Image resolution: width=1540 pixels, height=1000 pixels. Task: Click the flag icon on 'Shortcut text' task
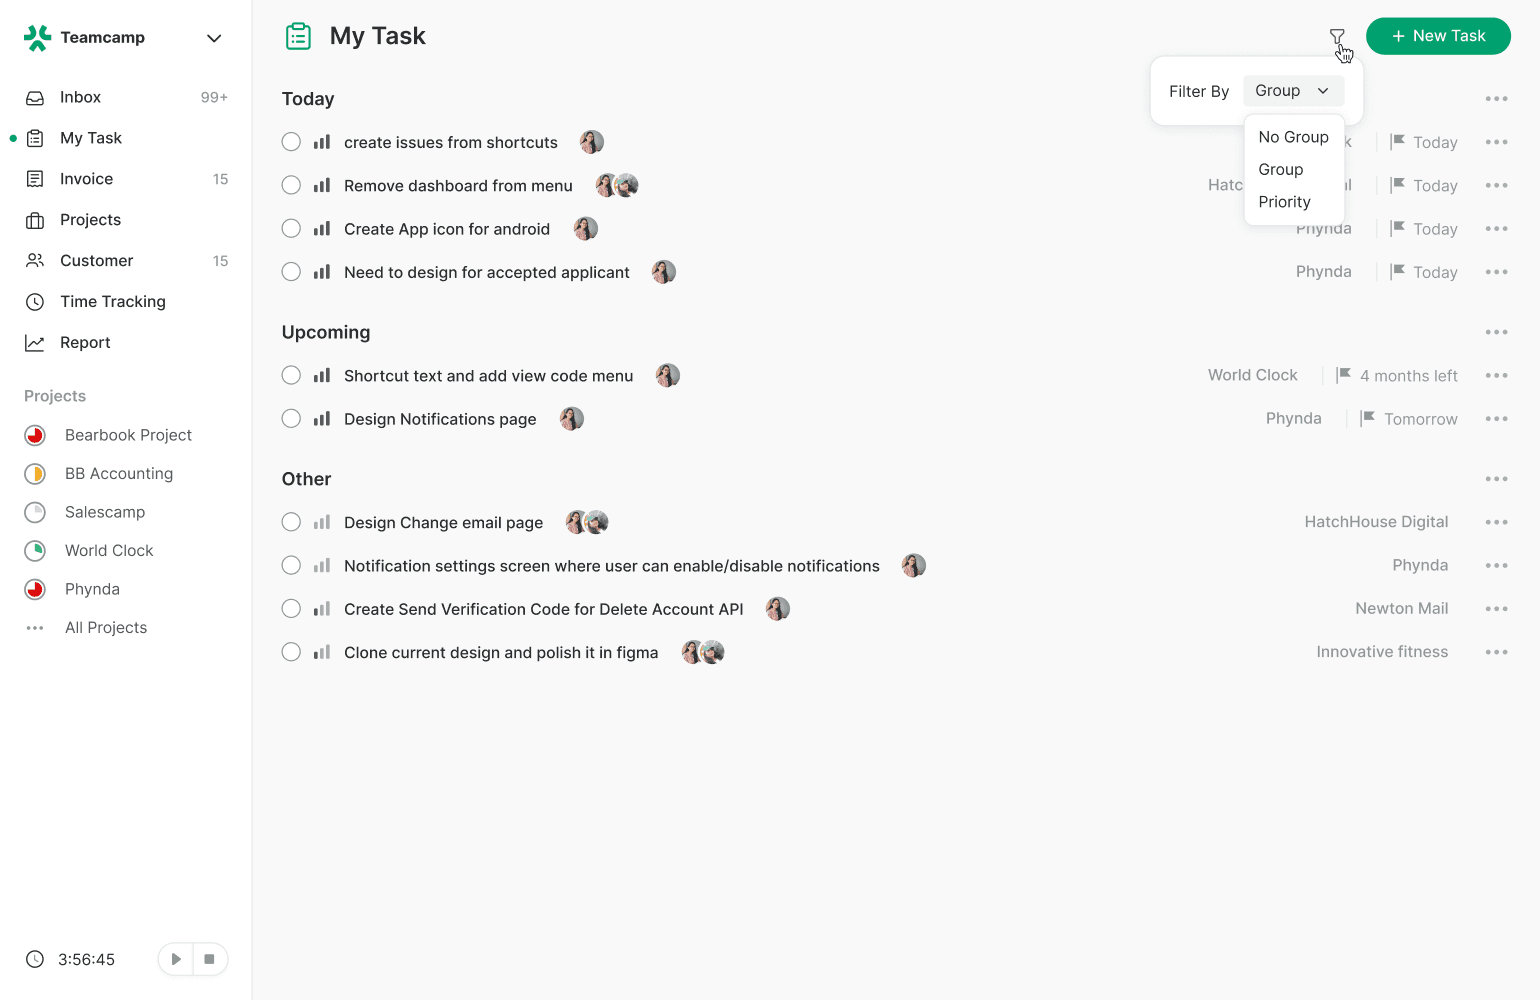(x=1344, y=375)
